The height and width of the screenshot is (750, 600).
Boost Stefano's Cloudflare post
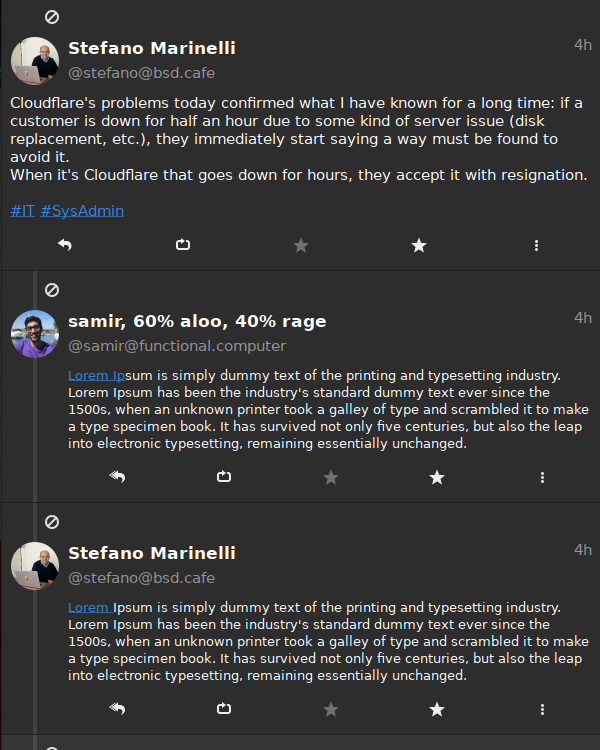[183, 245]
